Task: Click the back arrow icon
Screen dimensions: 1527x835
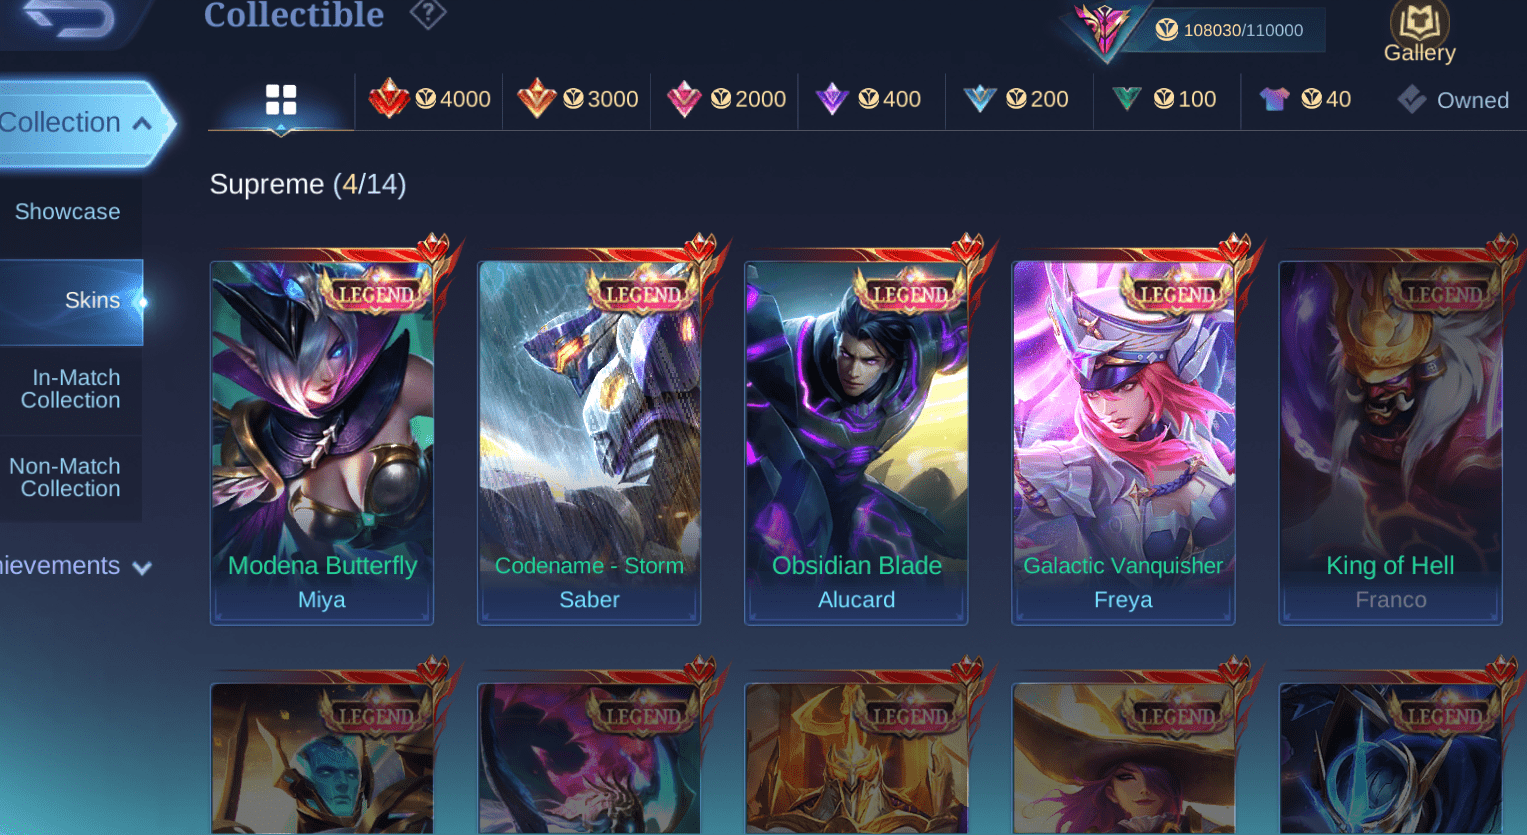Action: (x=68, y=17)
